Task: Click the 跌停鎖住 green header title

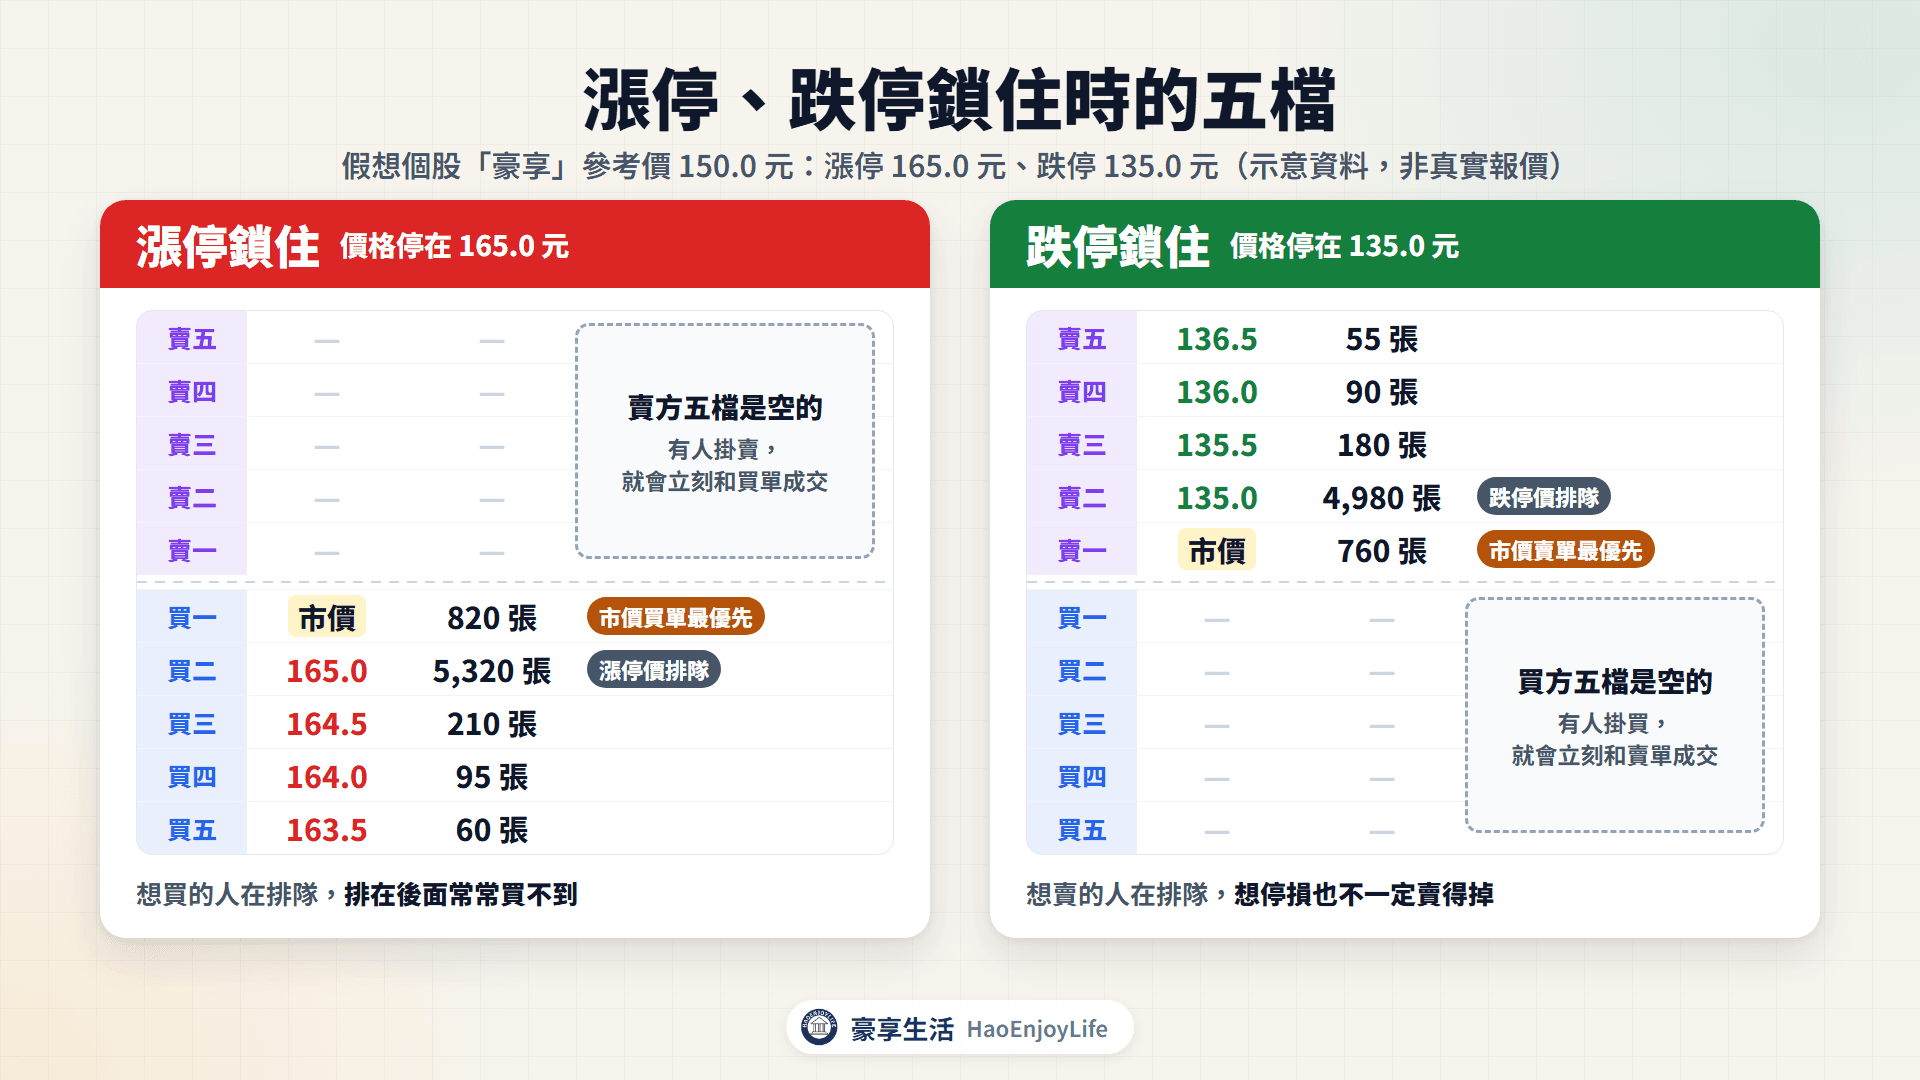Action: 1118,246
